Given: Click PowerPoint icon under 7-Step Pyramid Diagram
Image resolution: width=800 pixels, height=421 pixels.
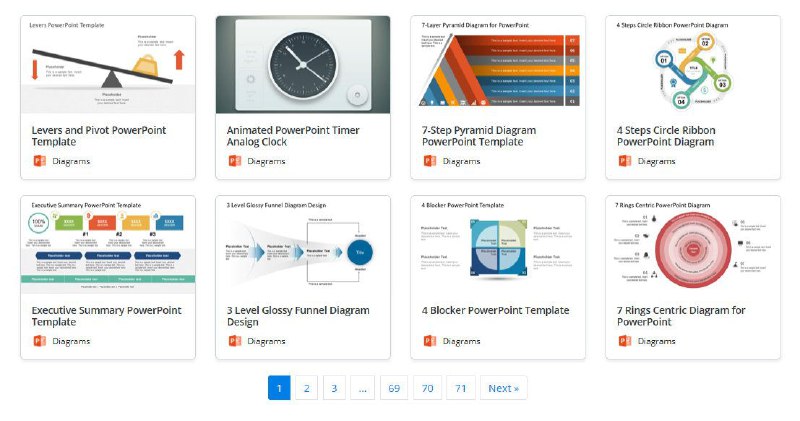Looking at the screenshot, I should [x=430, y=161].
